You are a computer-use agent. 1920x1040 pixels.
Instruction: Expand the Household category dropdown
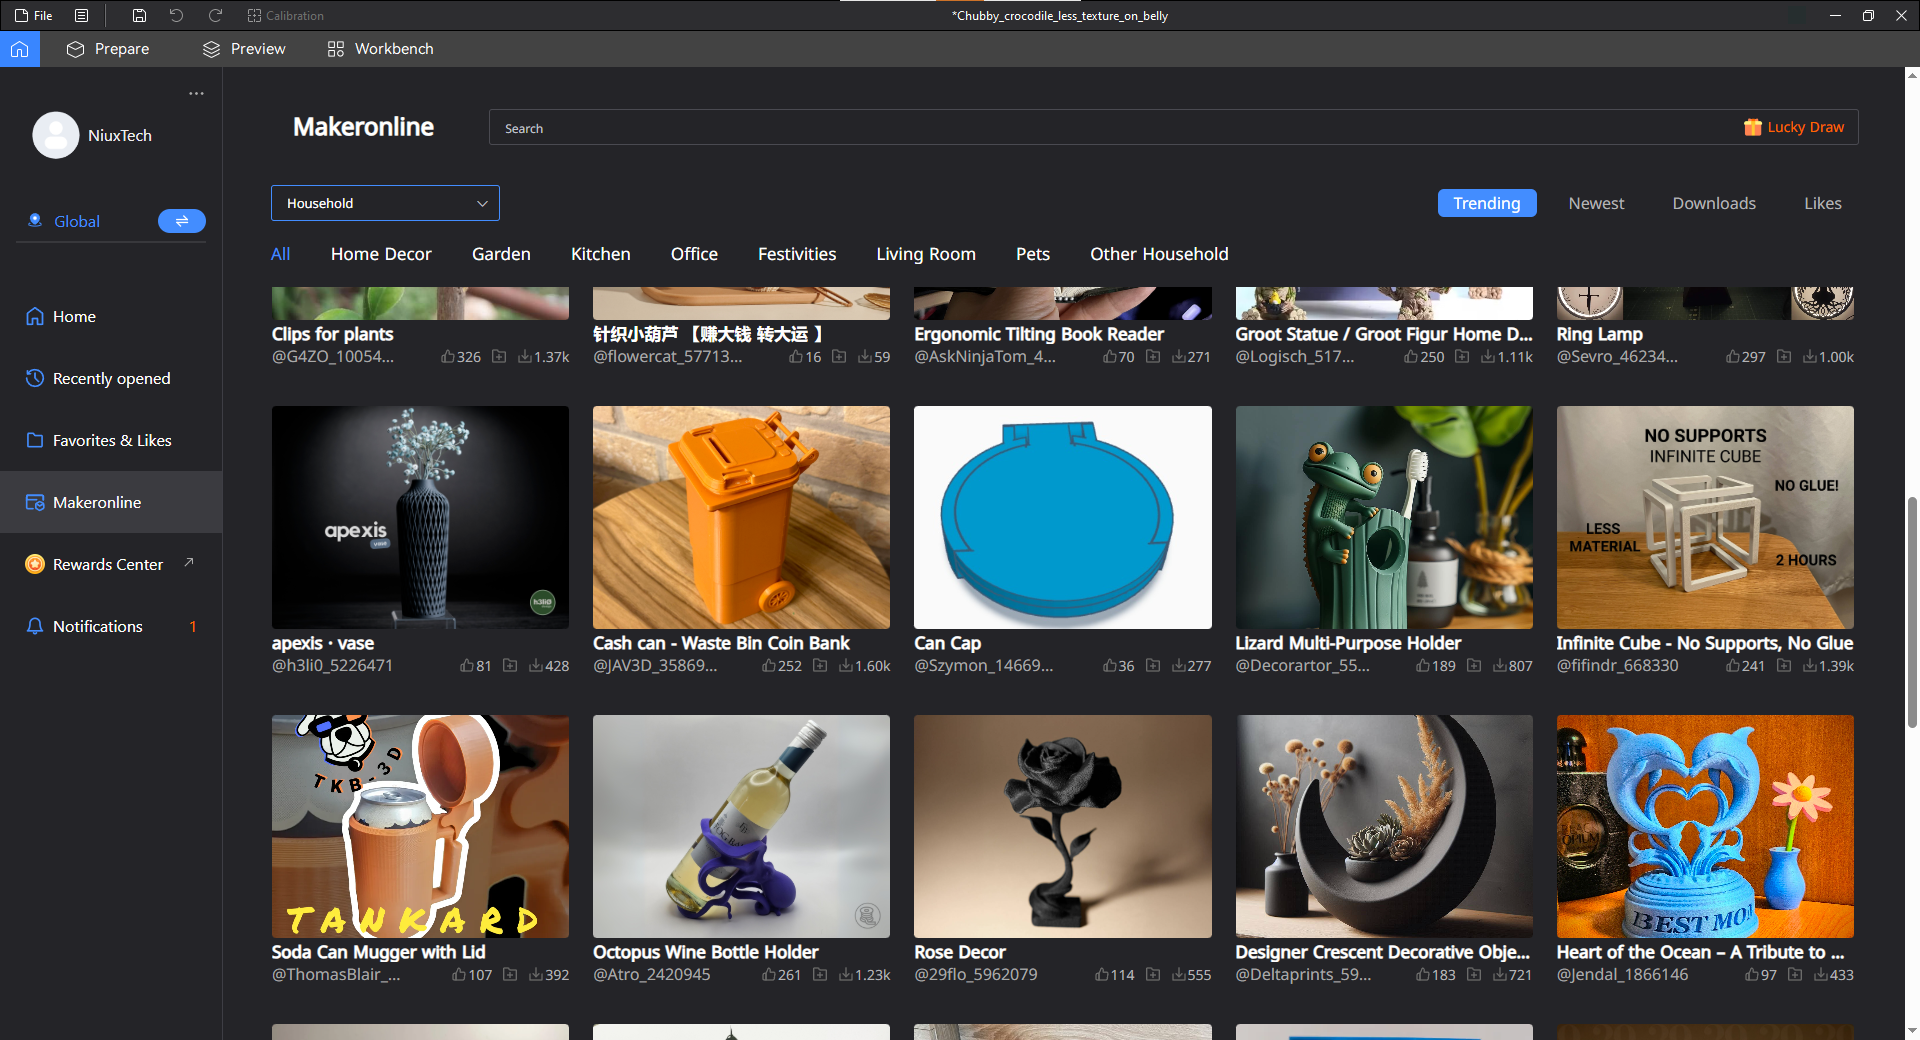385,203
